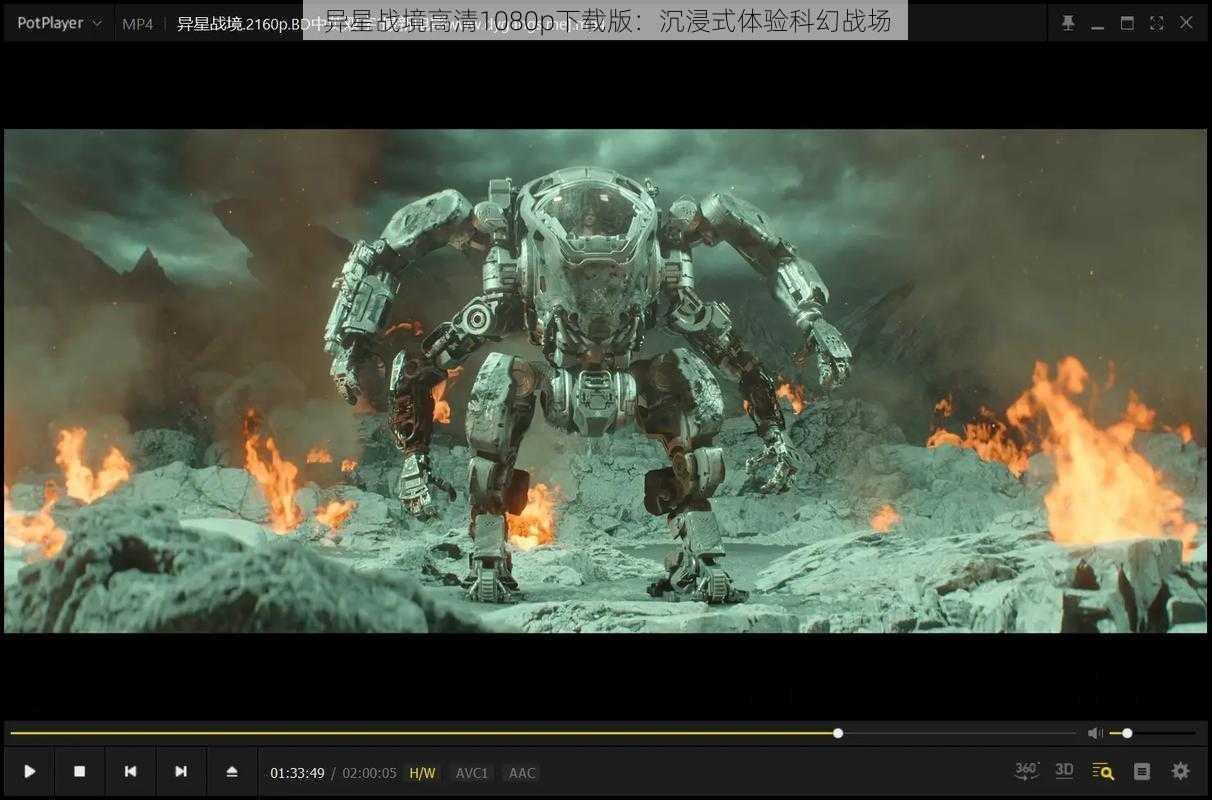This screenshot has width=1212, height=800.
Task: Click the MP4 format label
Action: 138,24
